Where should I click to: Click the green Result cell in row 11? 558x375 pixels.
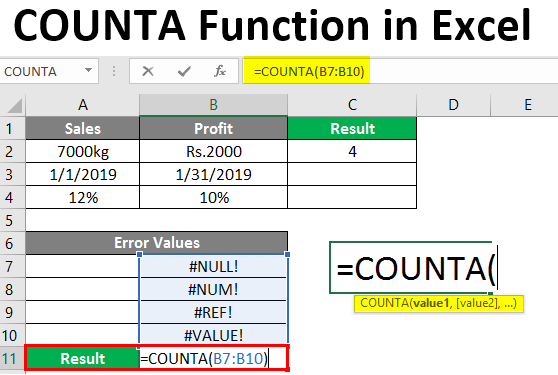83,358
